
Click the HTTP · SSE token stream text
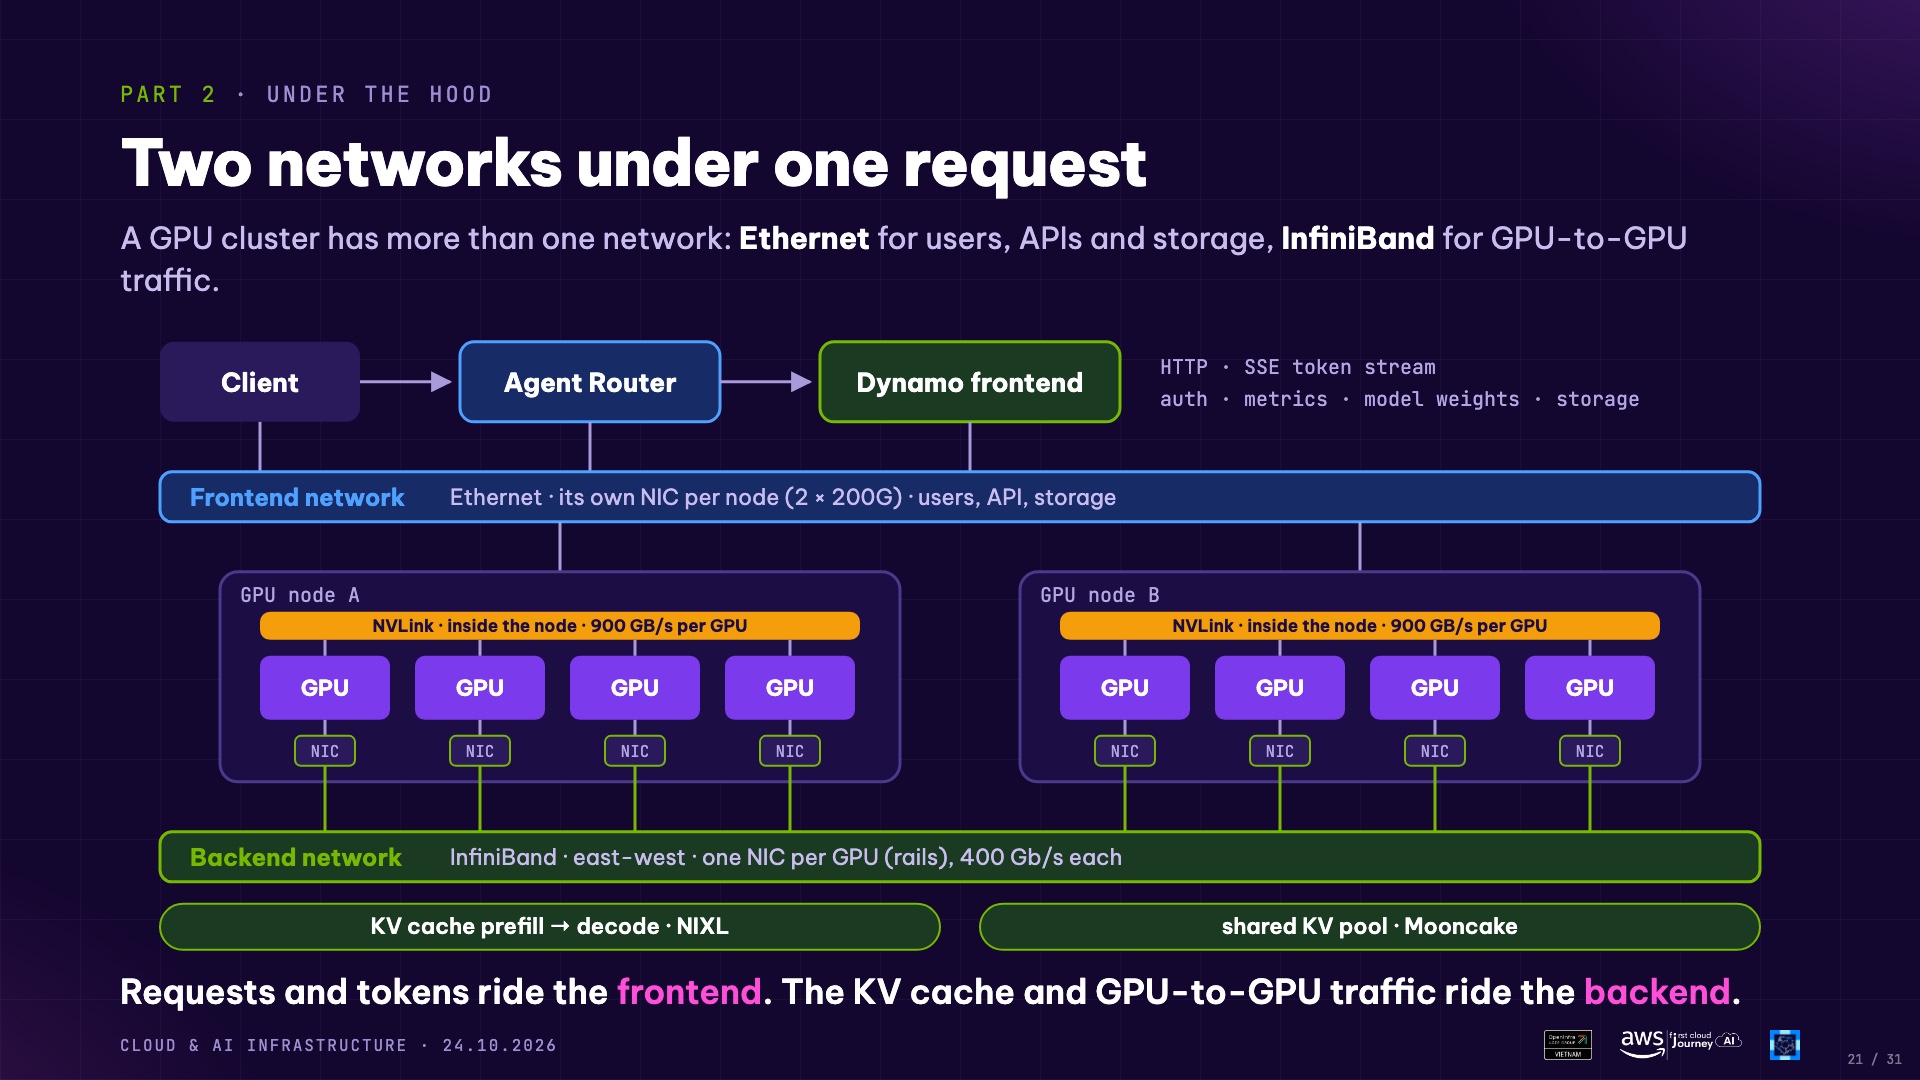pos(1298,367)
